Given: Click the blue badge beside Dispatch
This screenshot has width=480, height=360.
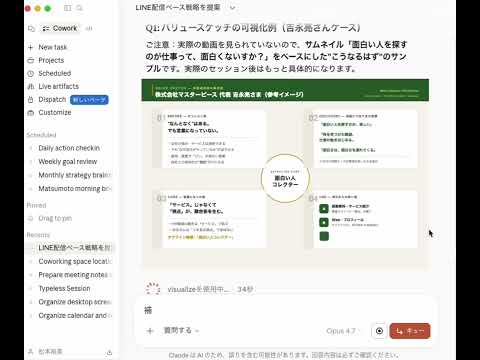Looking at the screenshot, I should coord(89,100).
